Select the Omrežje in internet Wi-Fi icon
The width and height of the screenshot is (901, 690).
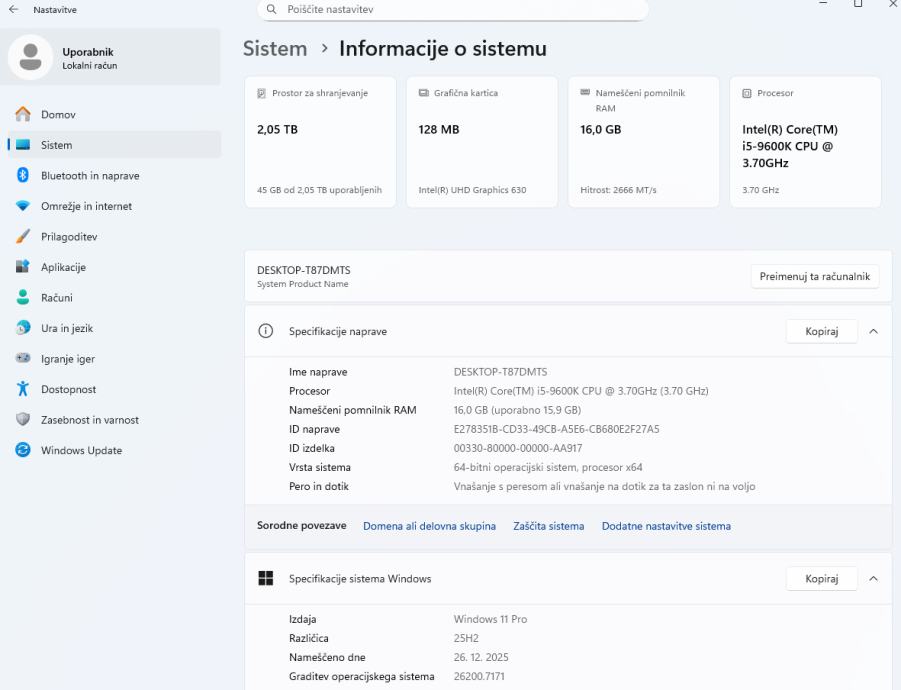pos(23,206)
